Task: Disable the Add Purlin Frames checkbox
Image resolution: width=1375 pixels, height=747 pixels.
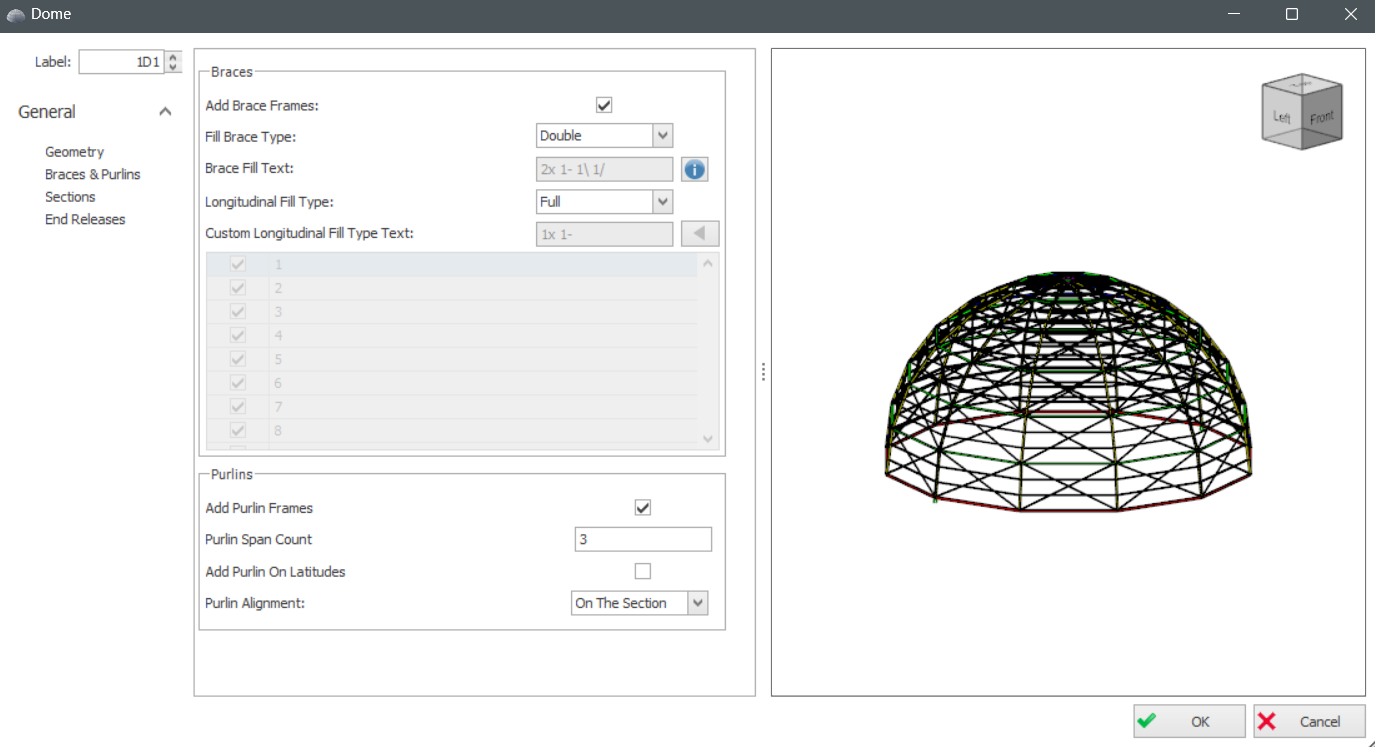Action: pos(643,508)
